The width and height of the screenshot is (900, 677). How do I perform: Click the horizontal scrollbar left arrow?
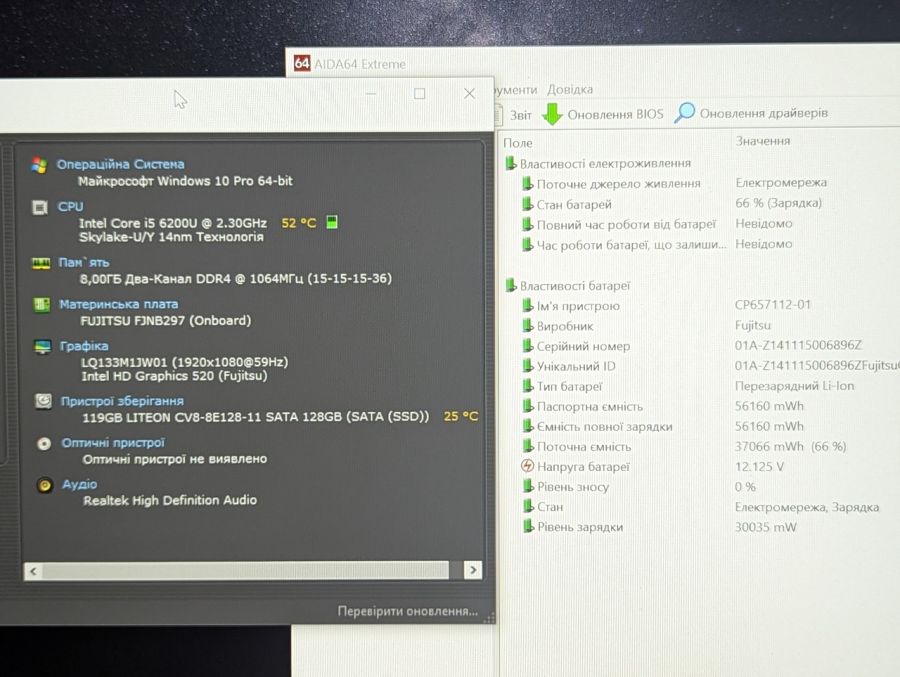(33, 571)
